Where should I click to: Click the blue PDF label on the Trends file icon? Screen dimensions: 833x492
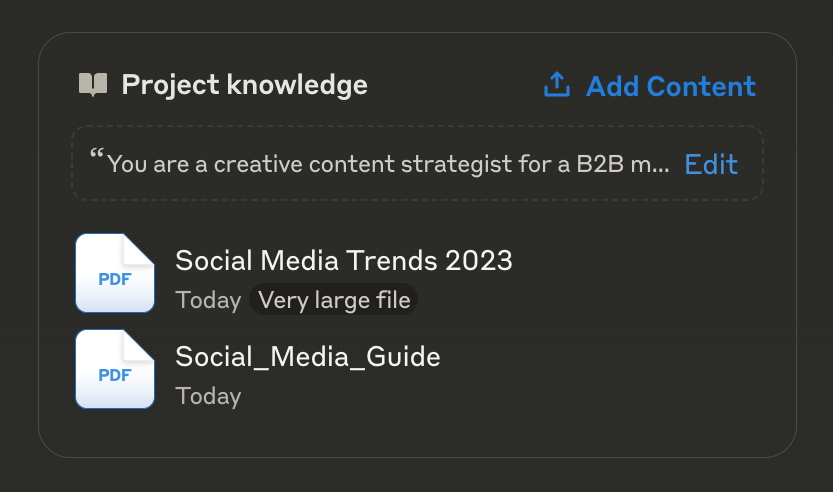(115, 279)
